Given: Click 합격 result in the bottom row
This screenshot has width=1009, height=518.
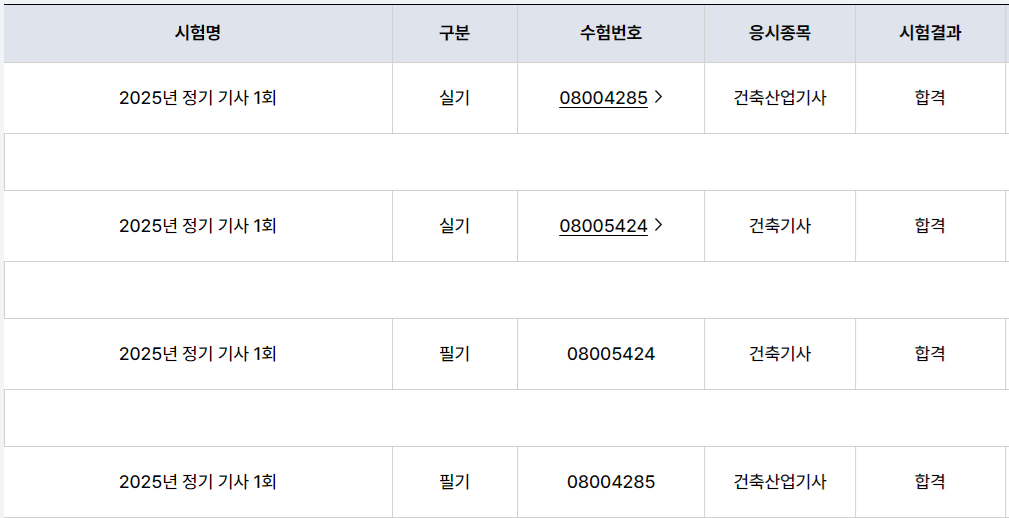Looking at the screenshot, I should pos(930,481).
